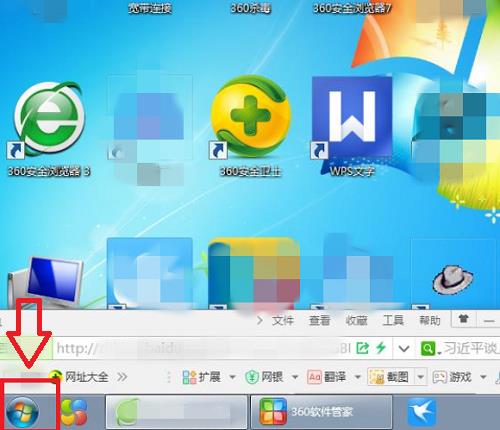The width and height of the screenshot is (500, 430).
Task: Click the skin shirt icon in browser
Action: point(463,319)
